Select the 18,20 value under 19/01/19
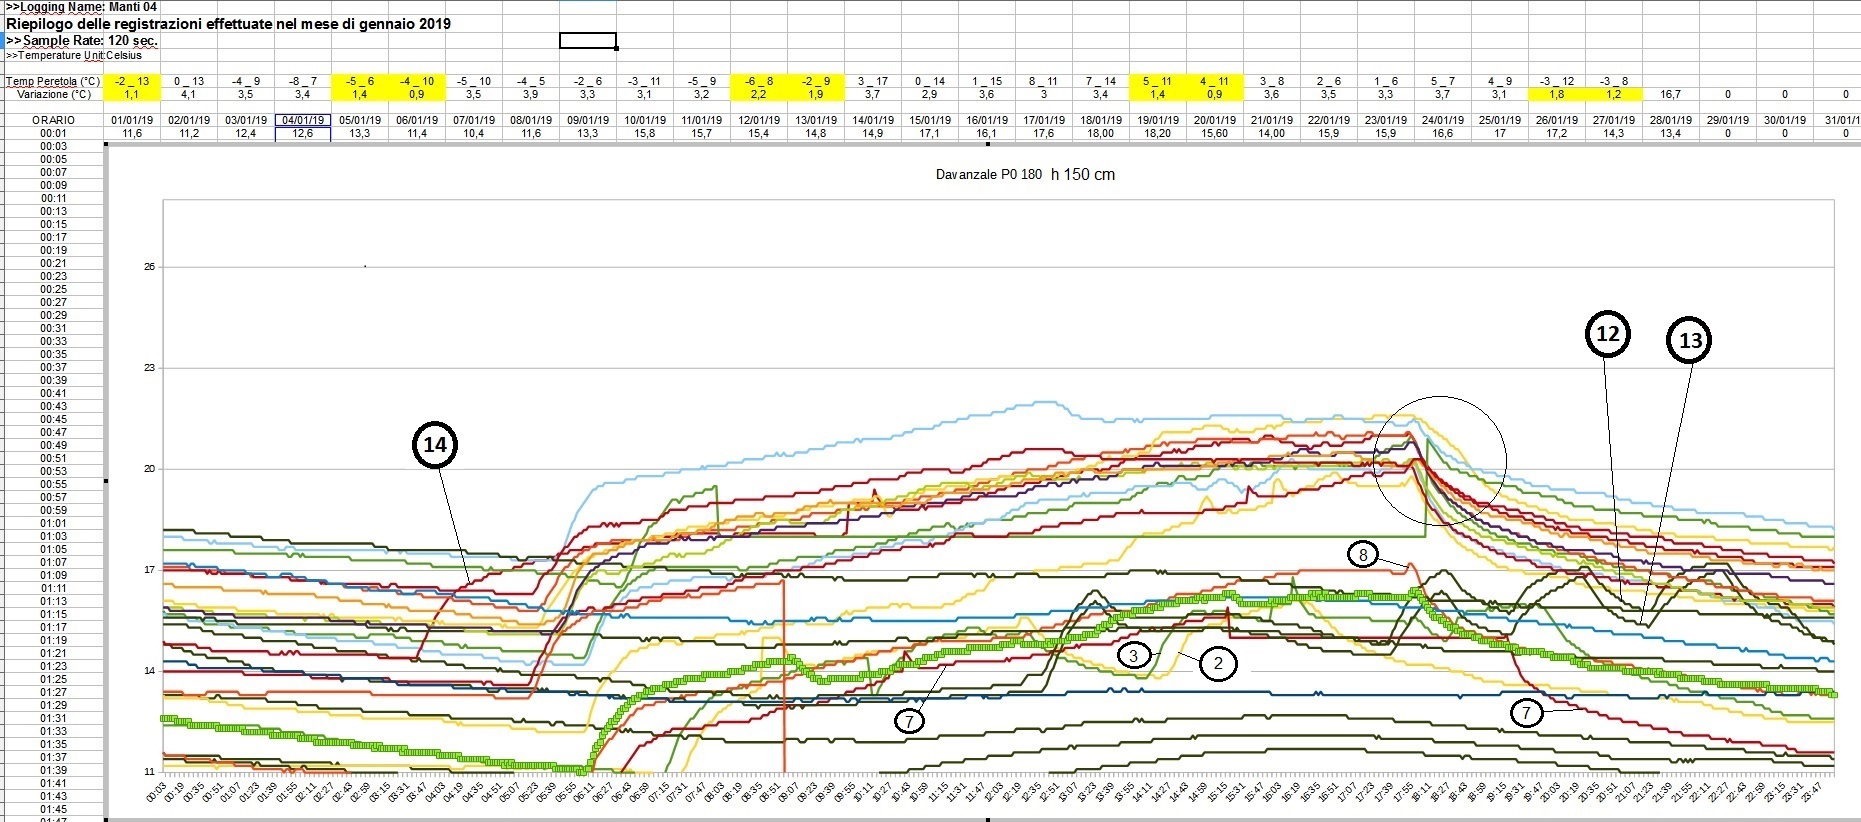 coord(1157,133)
